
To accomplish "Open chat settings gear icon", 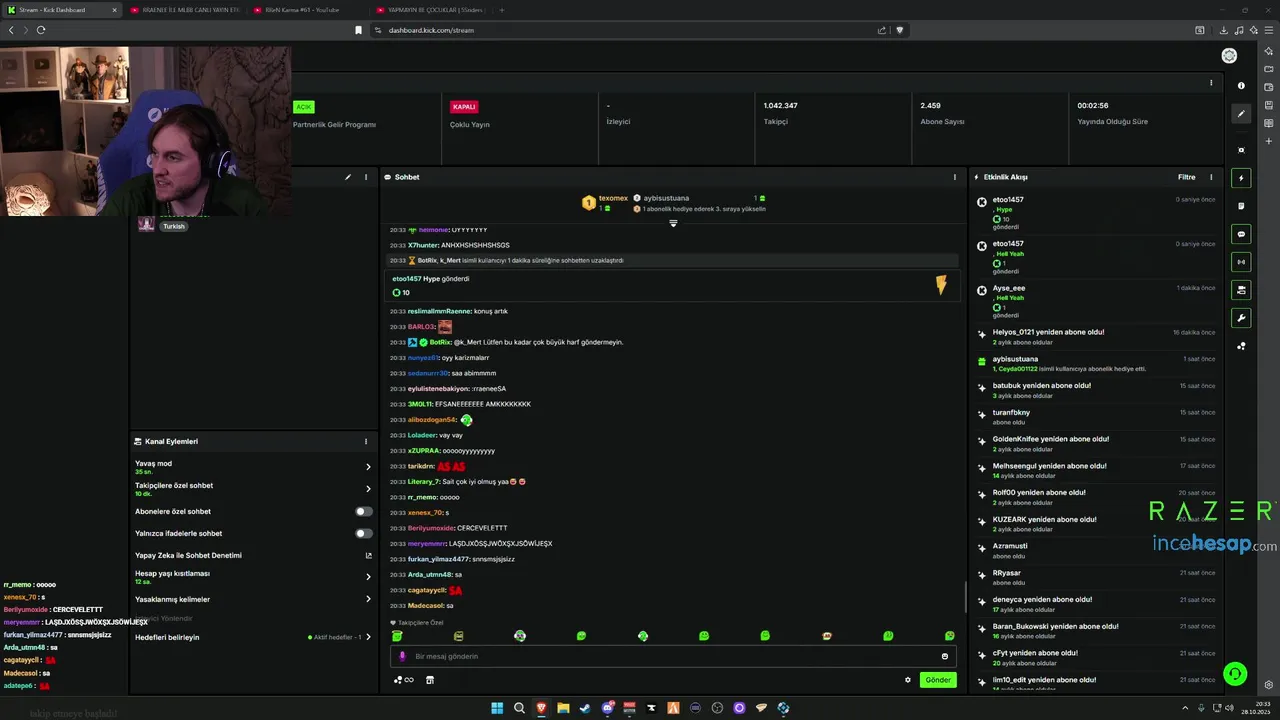I will [908, 680].
